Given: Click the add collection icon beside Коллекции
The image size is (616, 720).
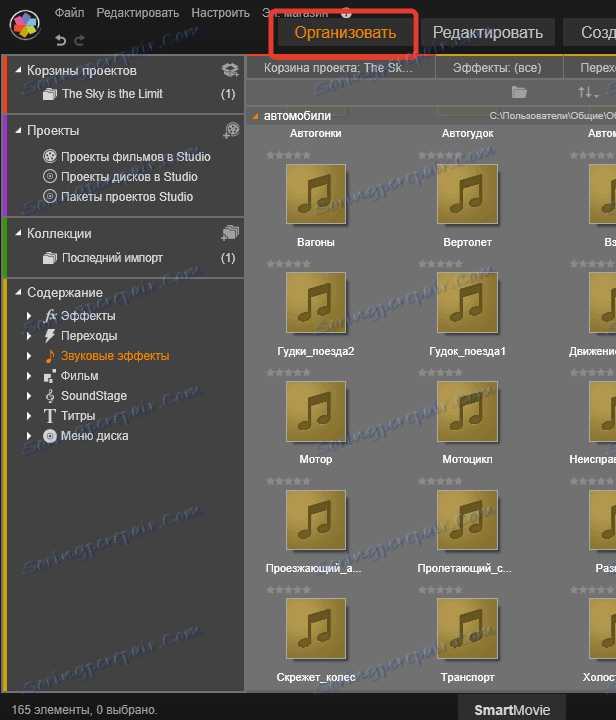Looking at the screenshot, I should pos(230,233).
